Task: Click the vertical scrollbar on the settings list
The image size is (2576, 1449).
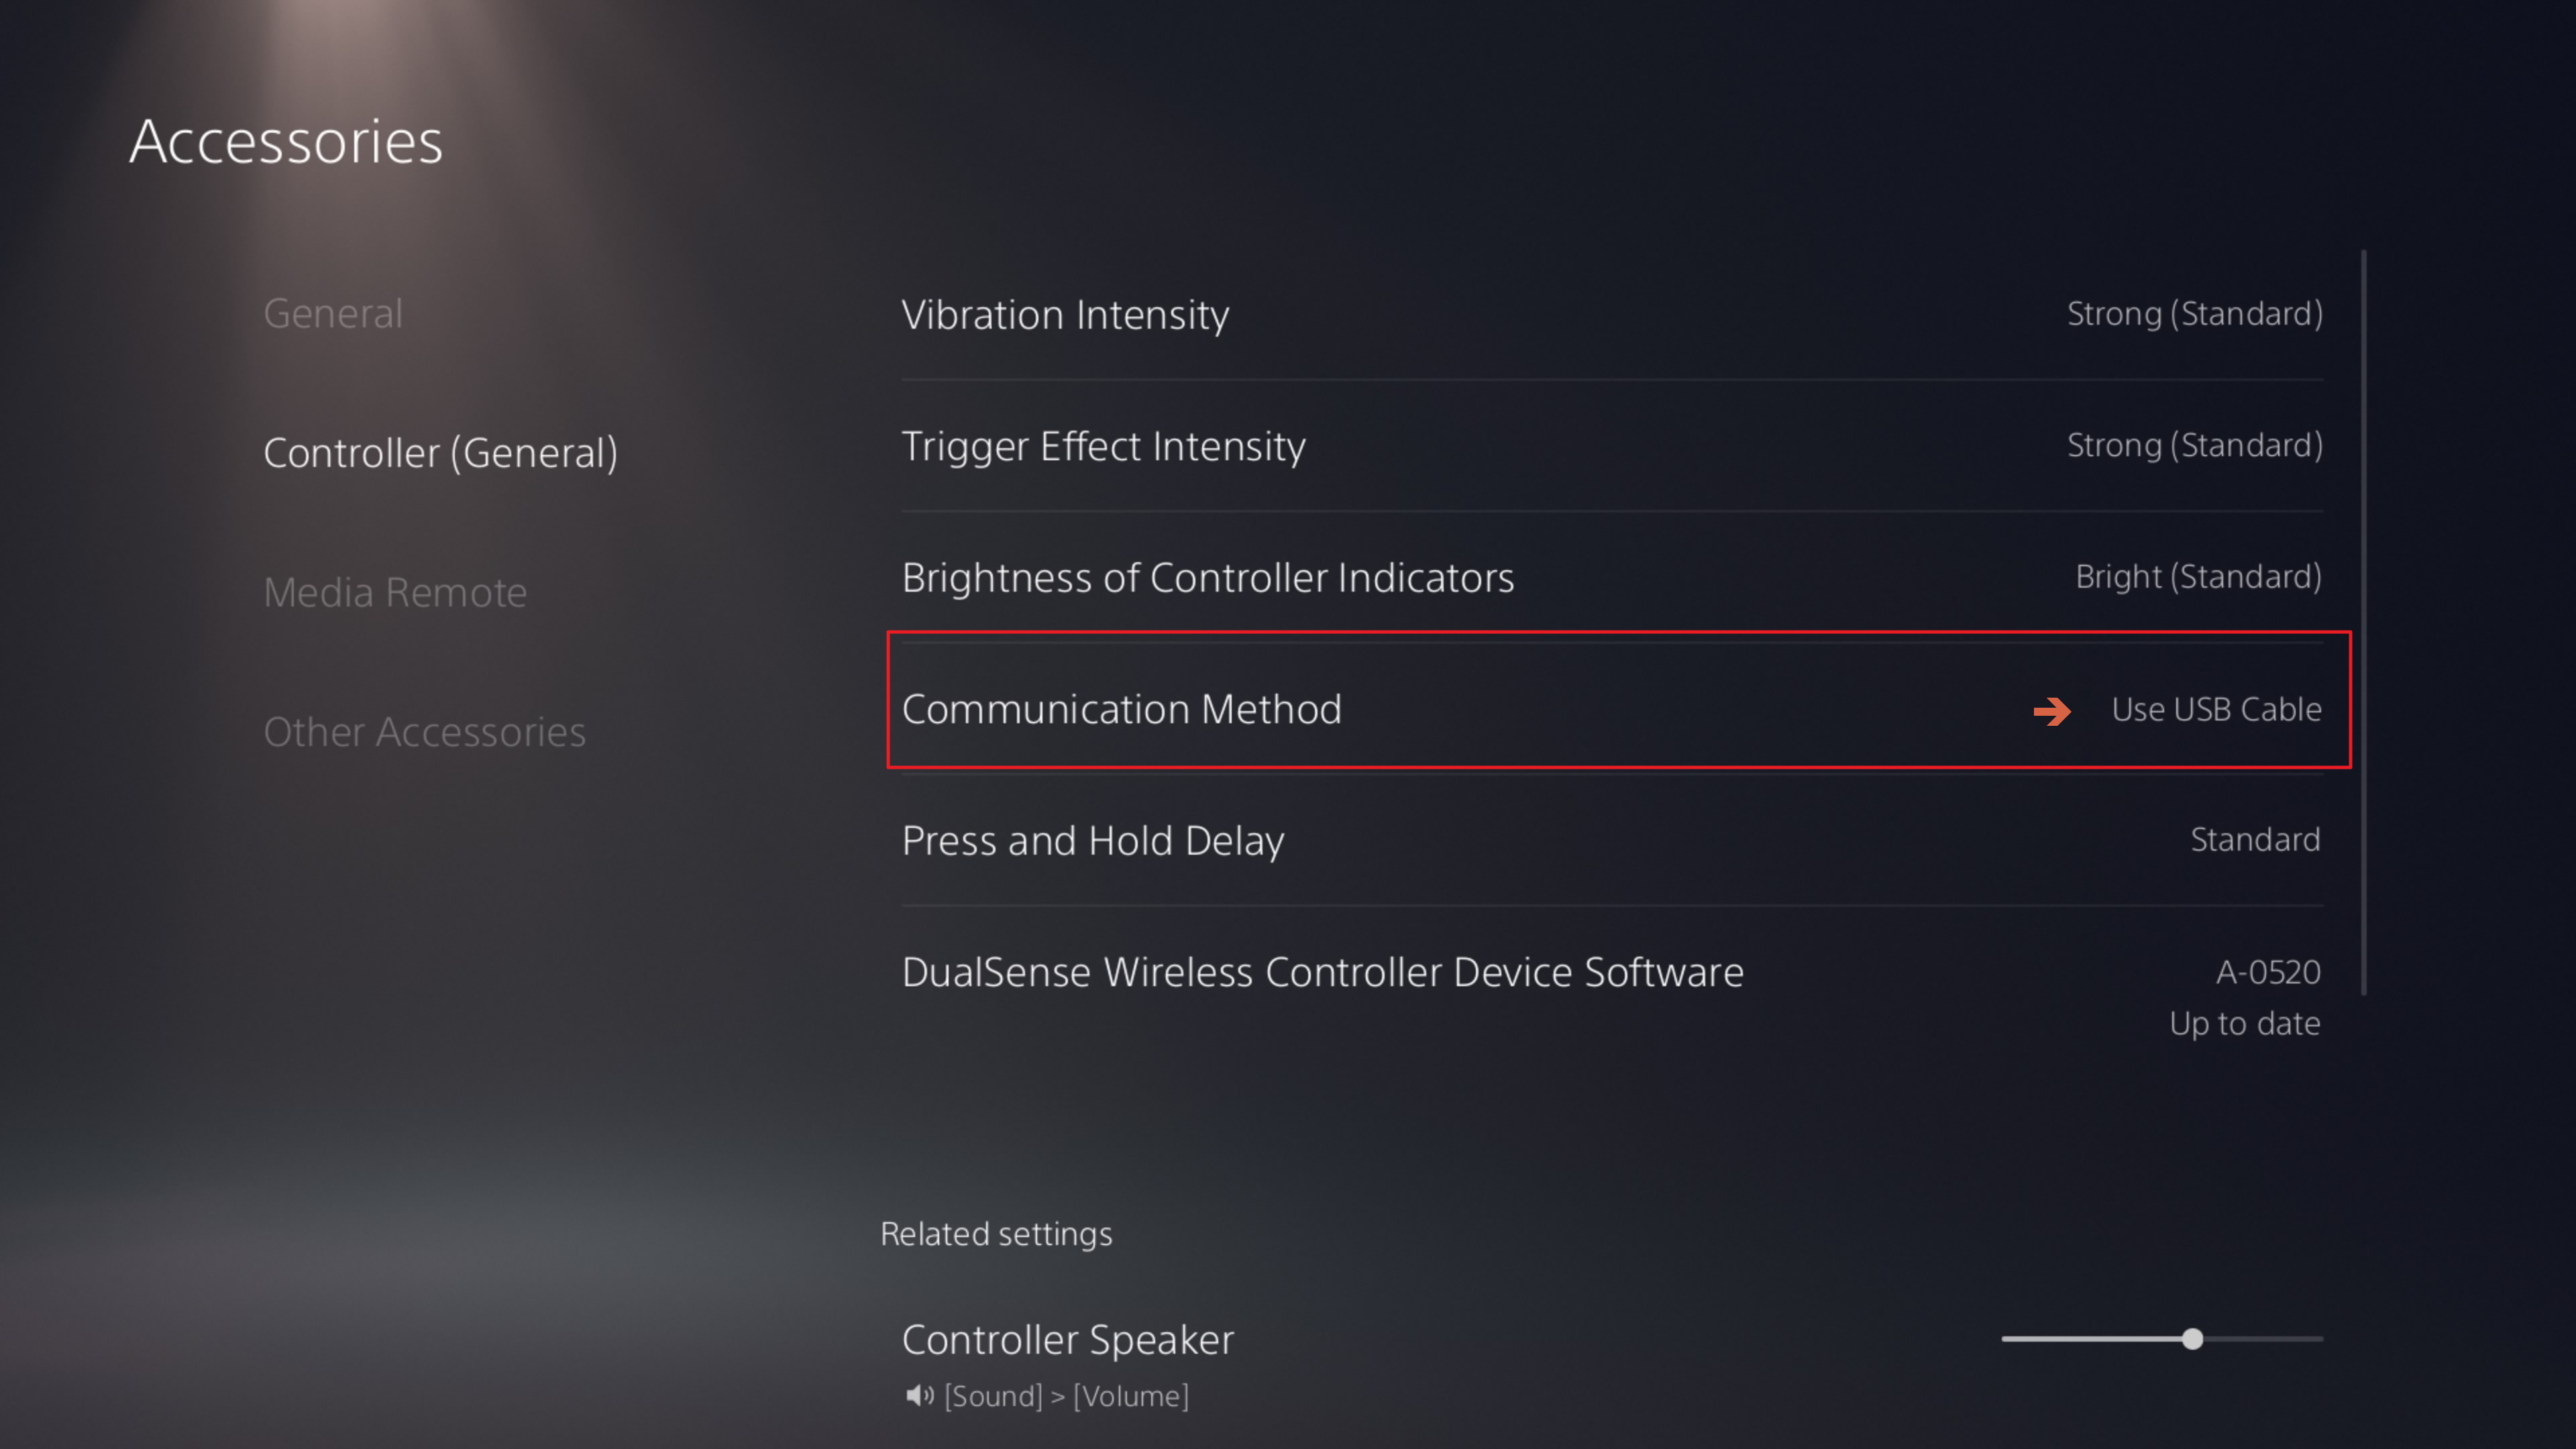Action: [x=2363, y=622]
